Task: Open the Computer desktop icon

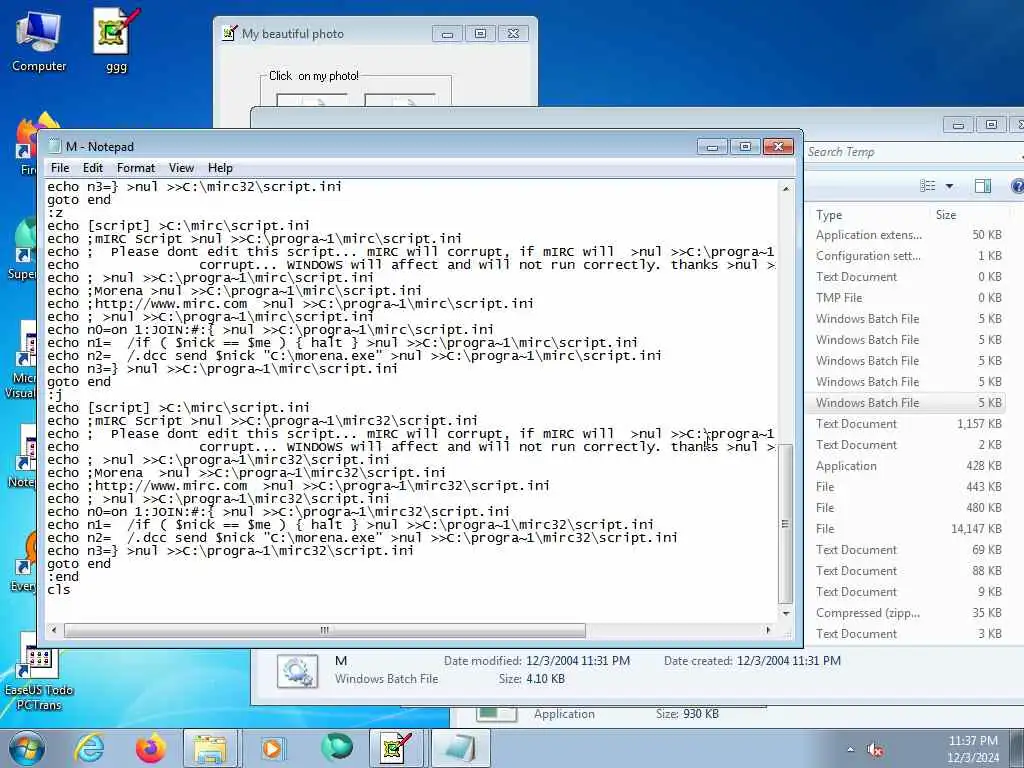Action: coord(39,40)
